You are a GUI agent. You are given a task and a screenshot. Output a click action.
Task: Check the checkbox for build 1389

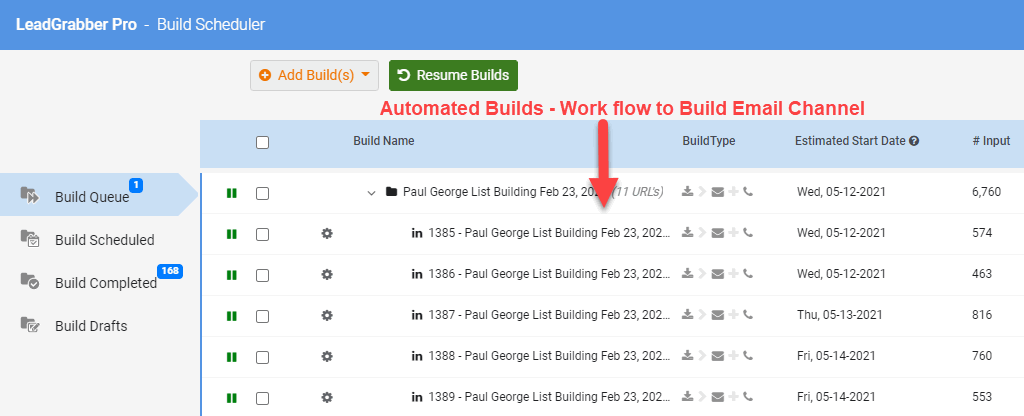[x=263, y=398]
